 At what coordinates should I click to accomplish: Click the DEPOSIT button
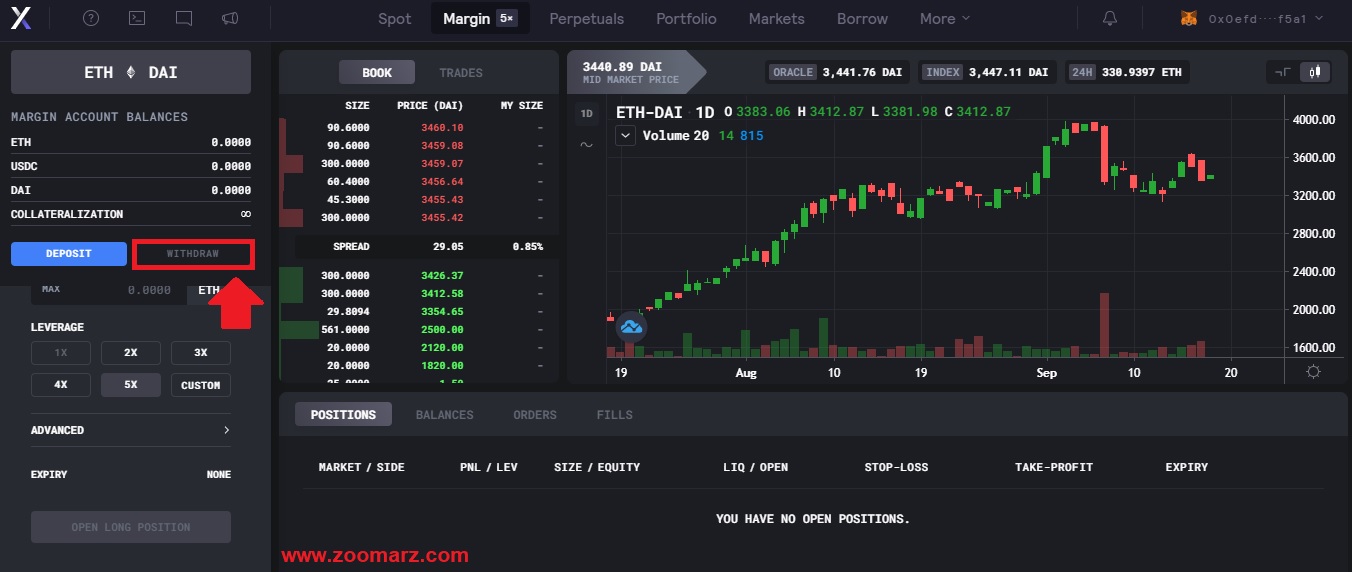(68, 254)
